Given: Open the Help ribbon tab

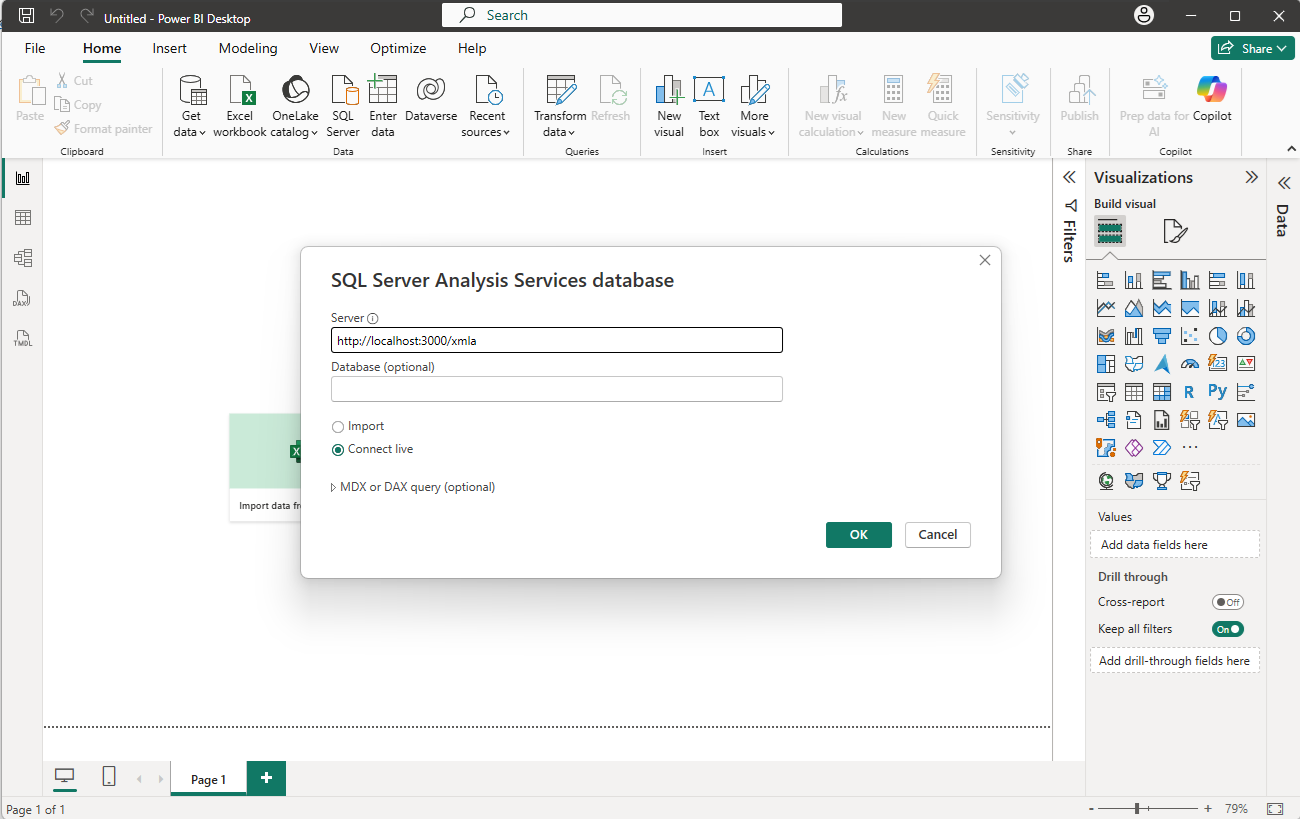Looking at the screenshot, I should 472,48.
